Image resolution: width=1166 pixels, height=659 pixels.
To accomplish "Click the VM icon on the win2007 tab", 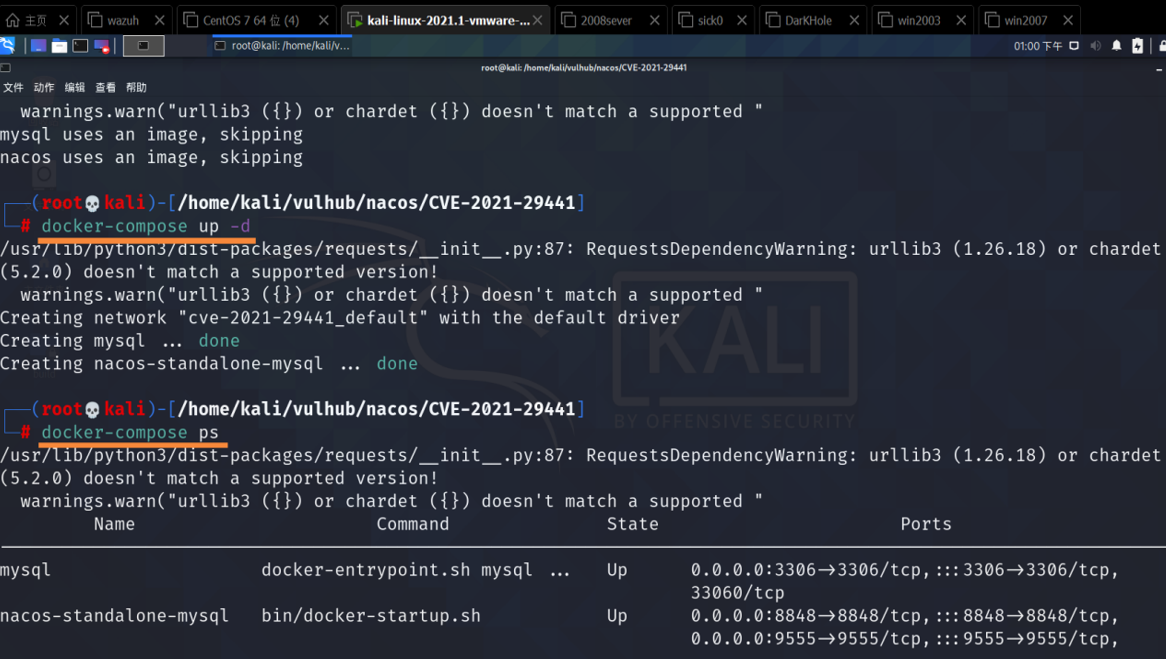I will 992,20.
